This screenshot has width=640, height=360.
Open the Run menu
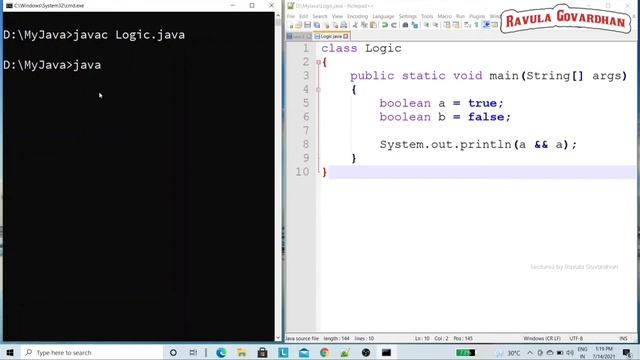(460, 16)
